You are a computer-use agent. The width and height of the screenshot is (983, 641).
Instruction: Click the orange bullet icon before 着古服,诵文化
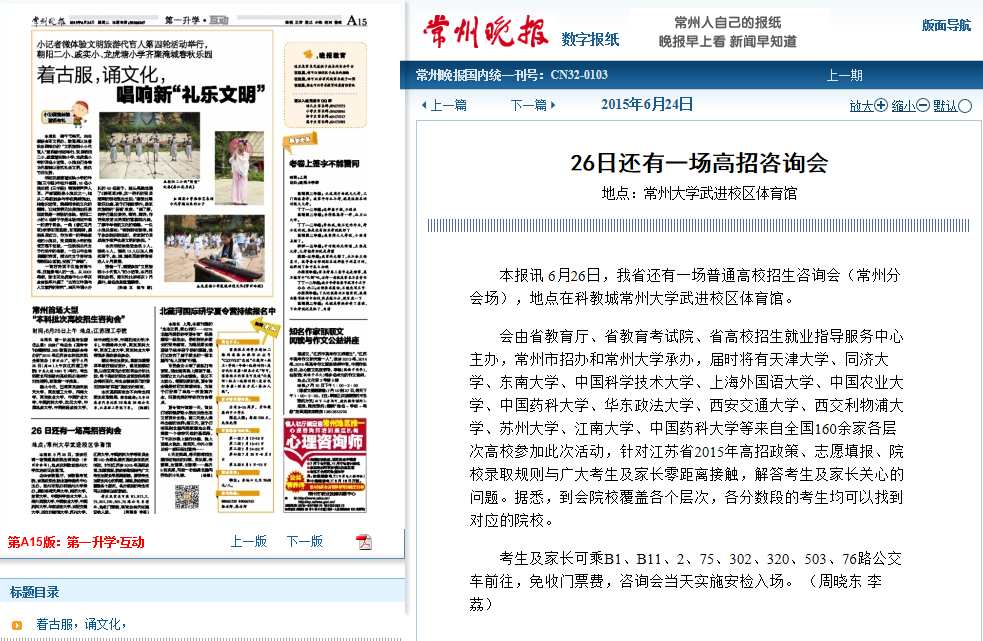(x=17, y=625)
